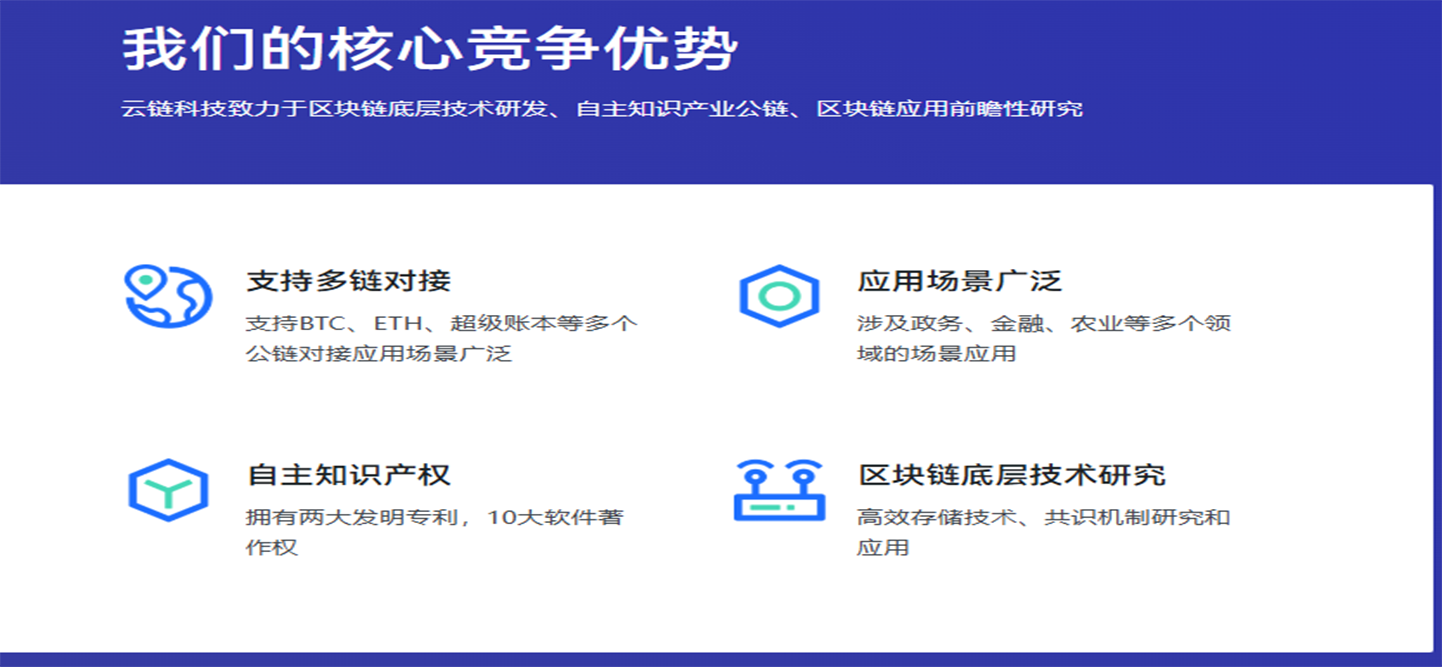The image size is (1442, 667).
Task: Click the cube icon beside 自主知识产权
Action: click(x=168, y=490)
